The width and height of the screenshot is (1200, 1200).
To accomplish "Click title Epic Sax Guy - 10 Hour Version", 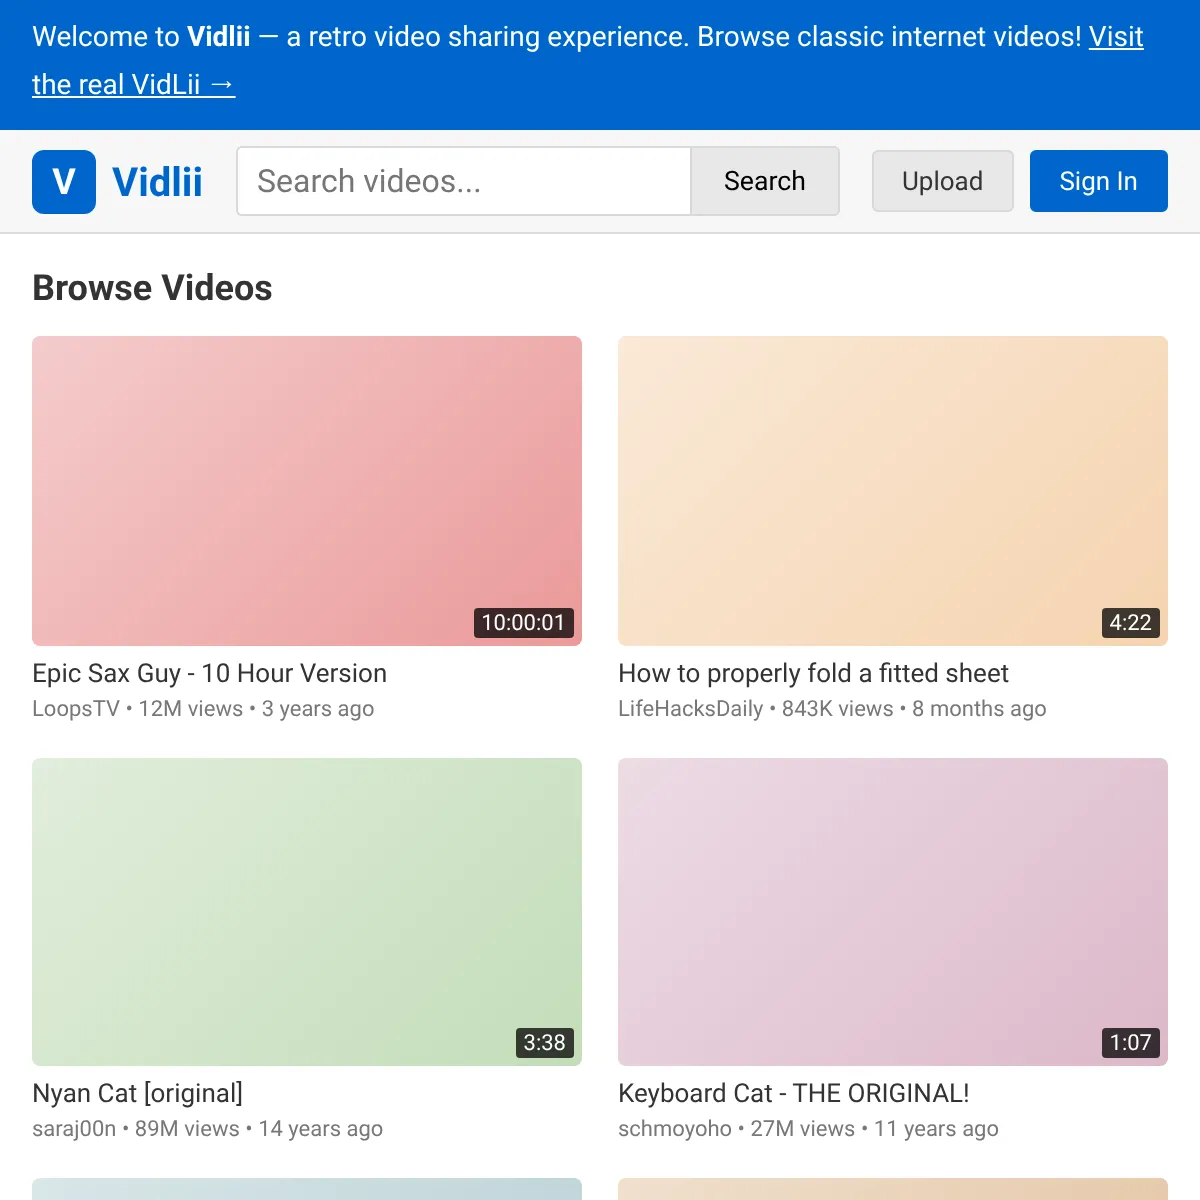I will click(210, 673).
